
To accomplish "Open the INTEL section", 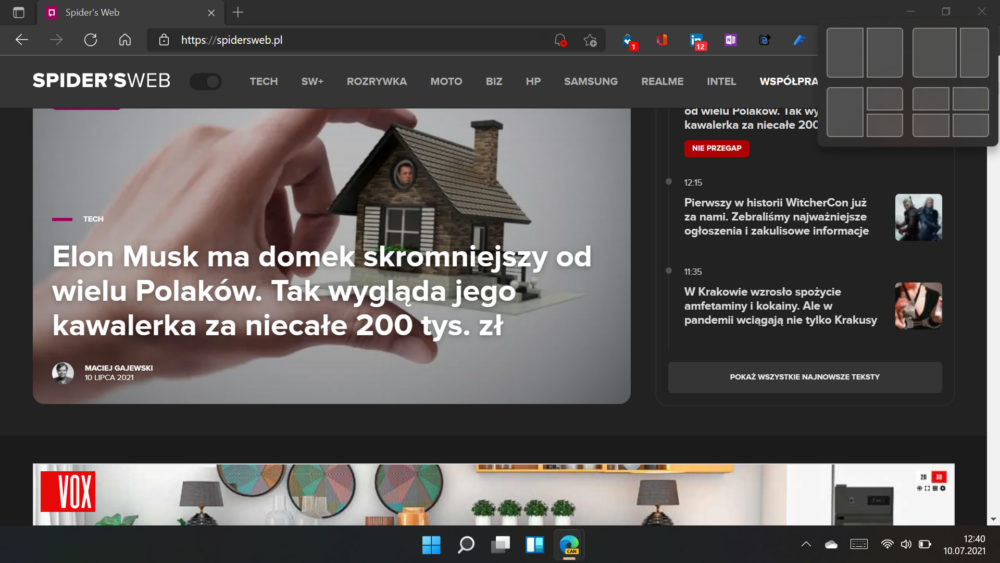I will tap(721, 82).
